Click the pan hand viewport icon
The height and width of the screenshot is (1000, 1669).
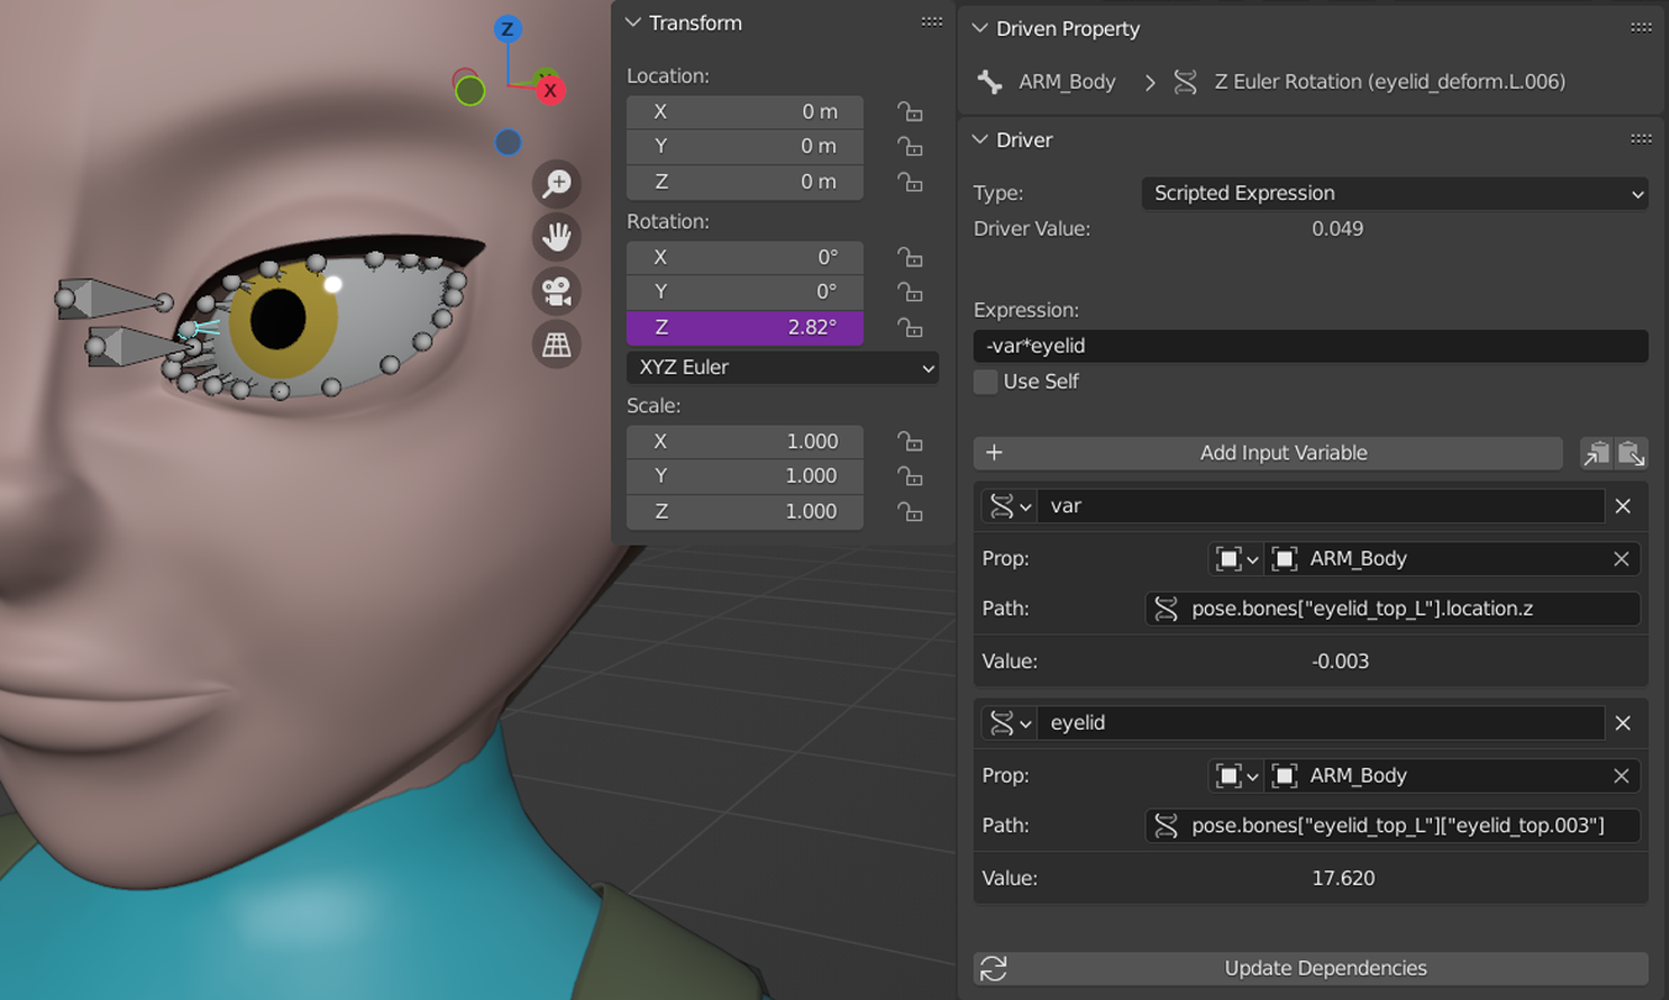coord(556,237)
